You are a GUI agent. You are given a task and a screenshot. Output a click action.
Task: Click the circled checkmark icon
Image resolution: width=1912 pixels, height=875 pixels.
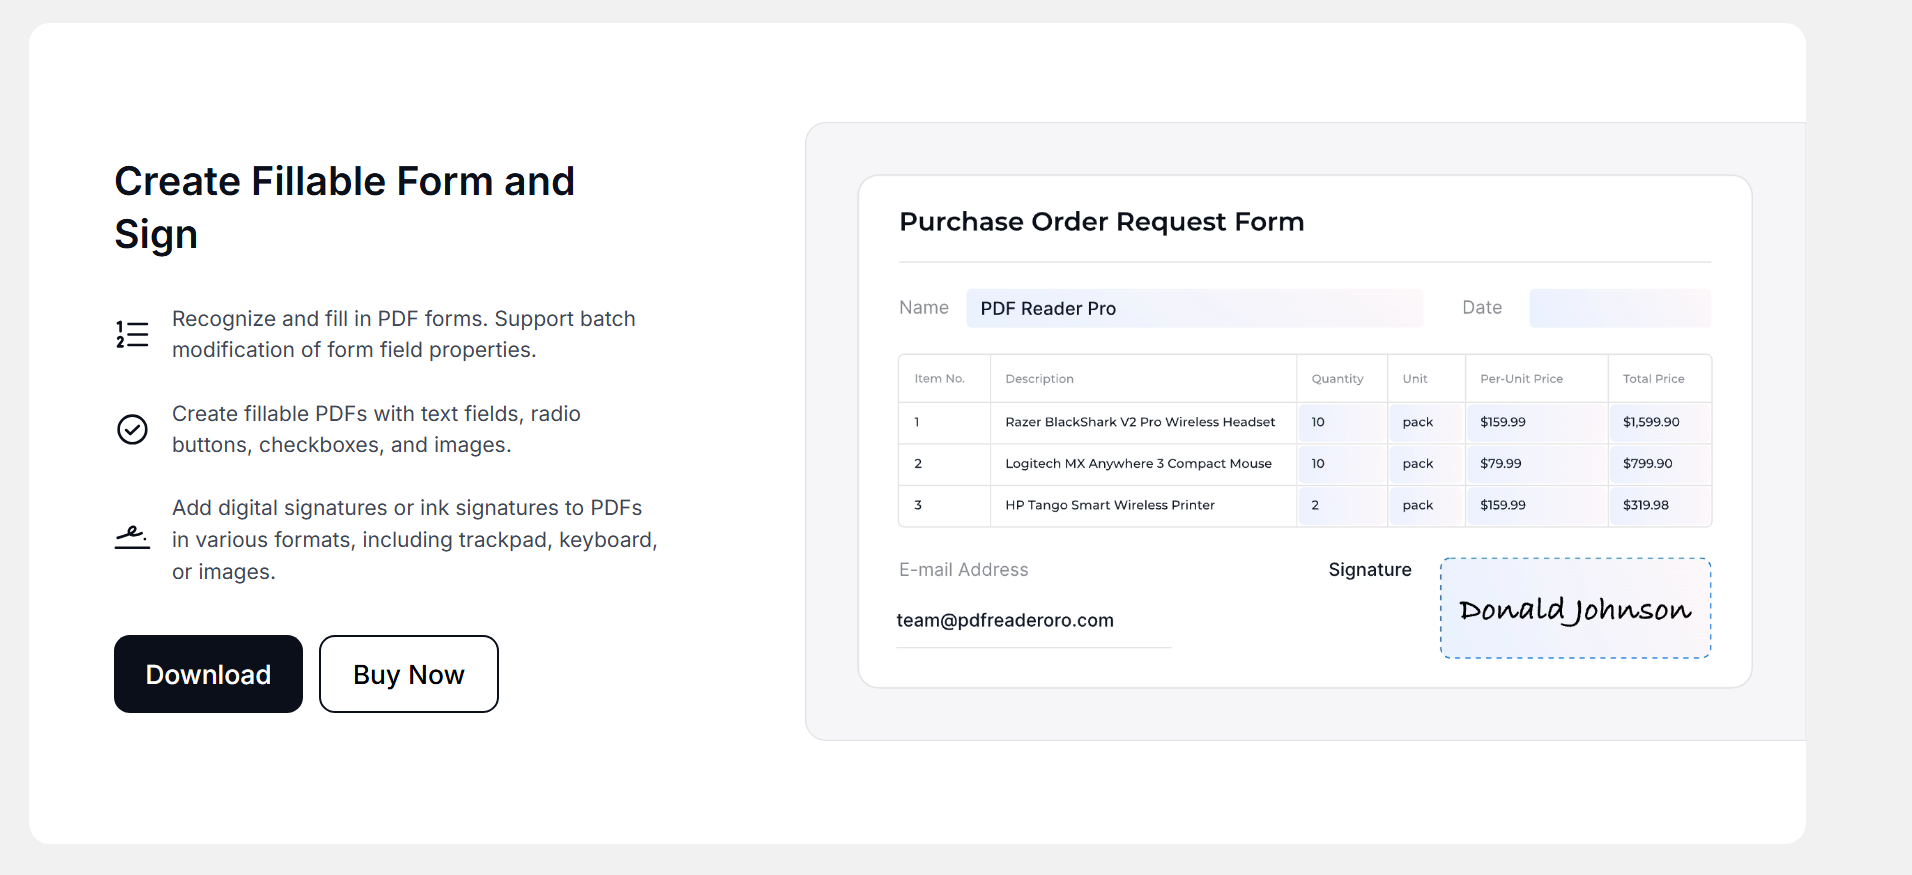132,429
